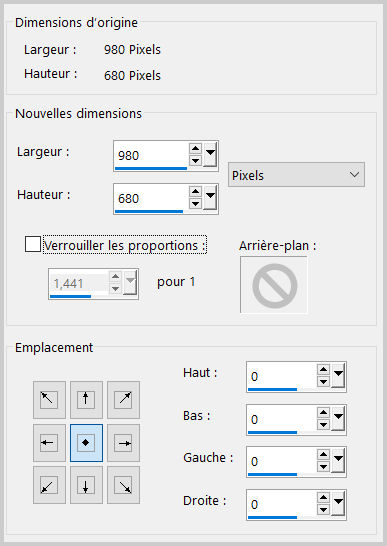Image resolution: width=387 pixels, height=546 pixels.
Task: Decrease Hauteur with the down stepper
Action: (x=195, y=204)
